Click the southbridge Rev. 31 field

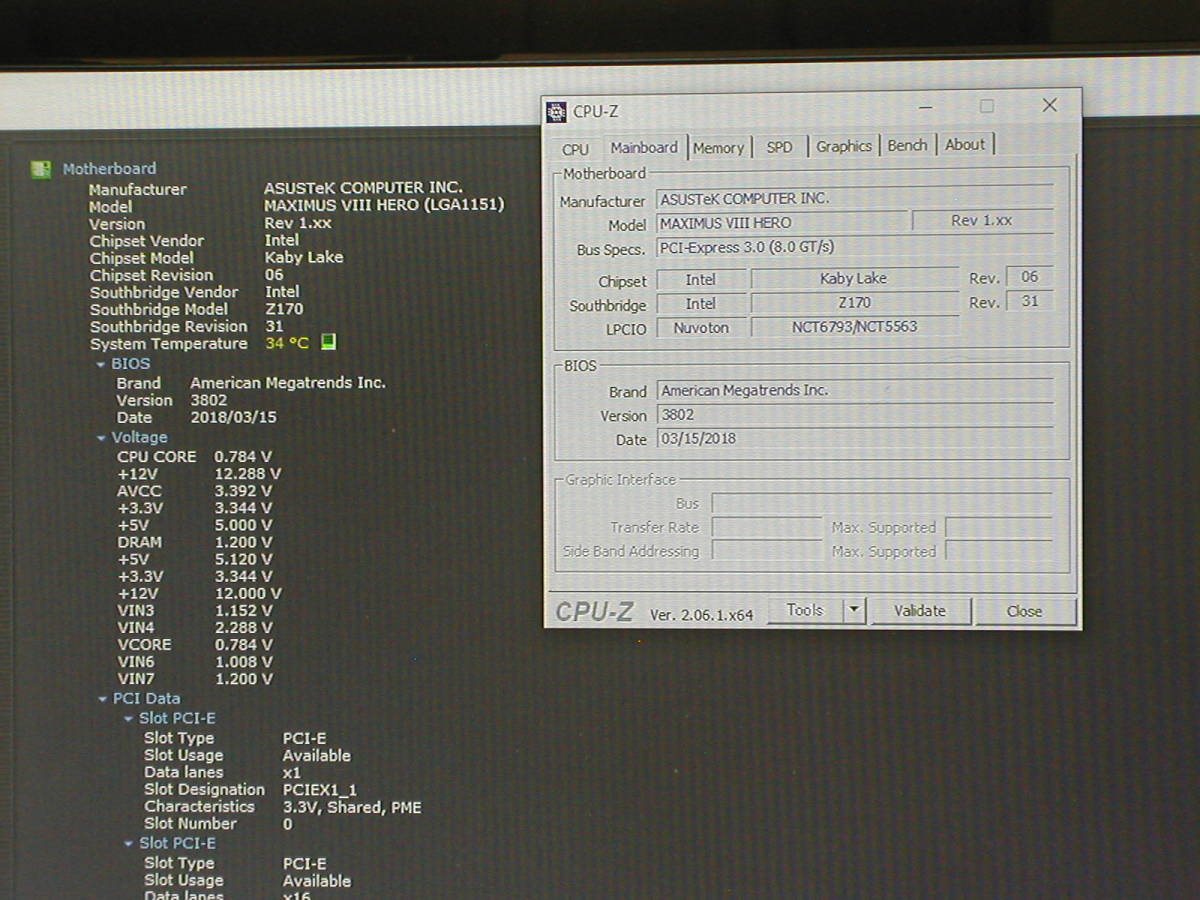[1029, 301]
